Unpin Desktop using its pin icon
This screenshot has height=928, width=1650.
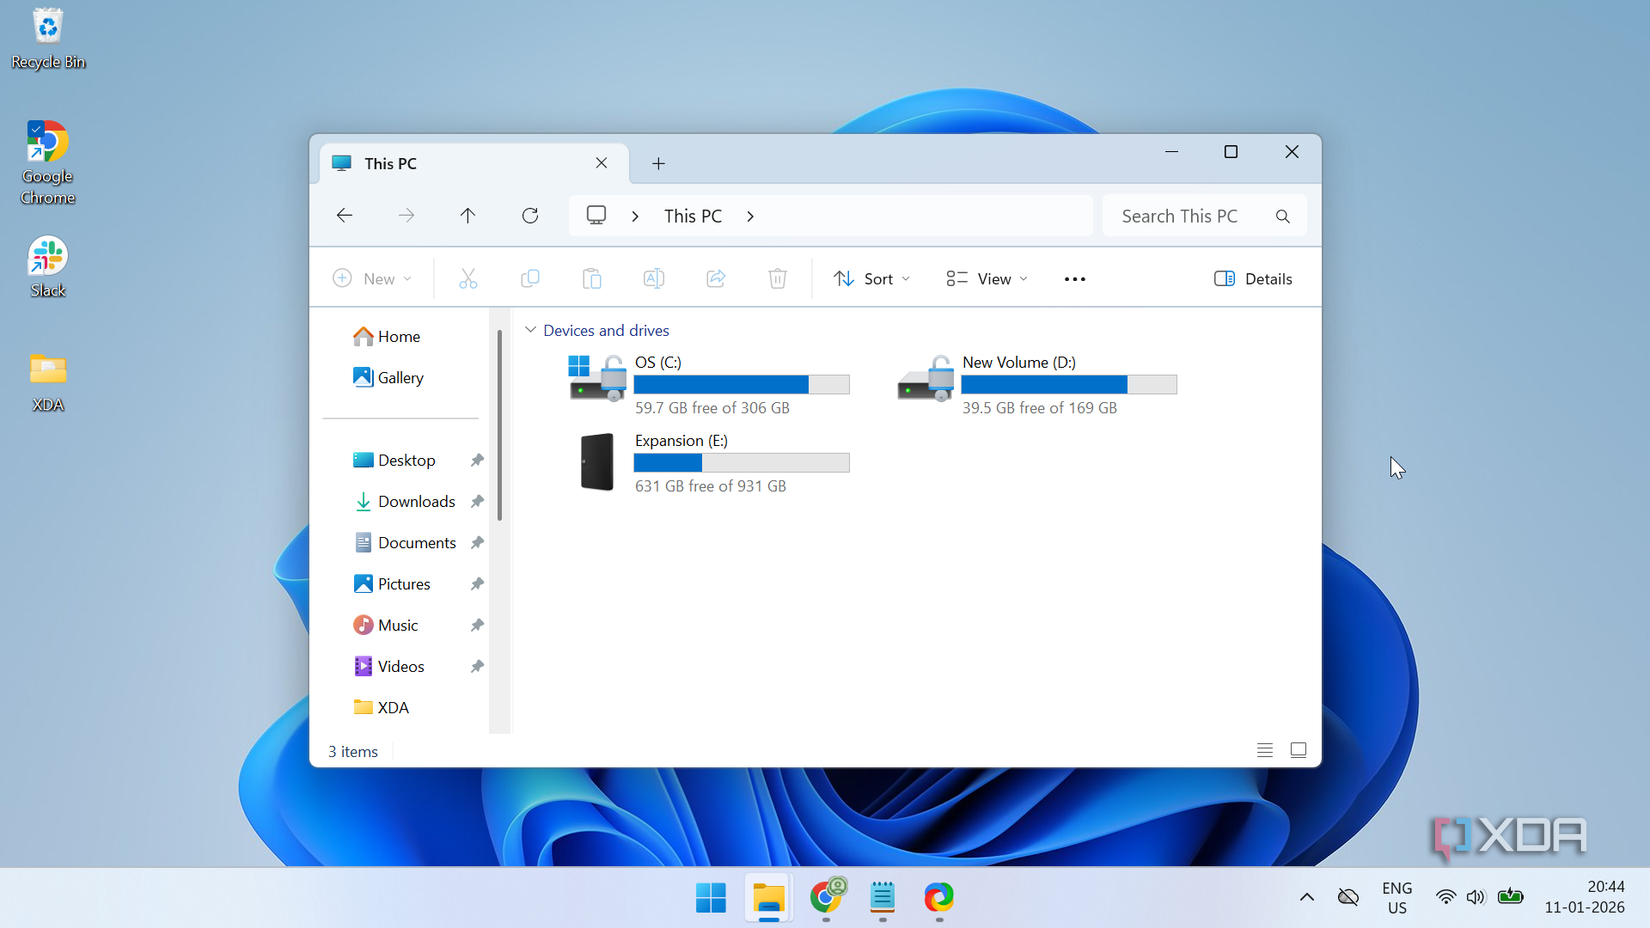click(x=477, y=460)
